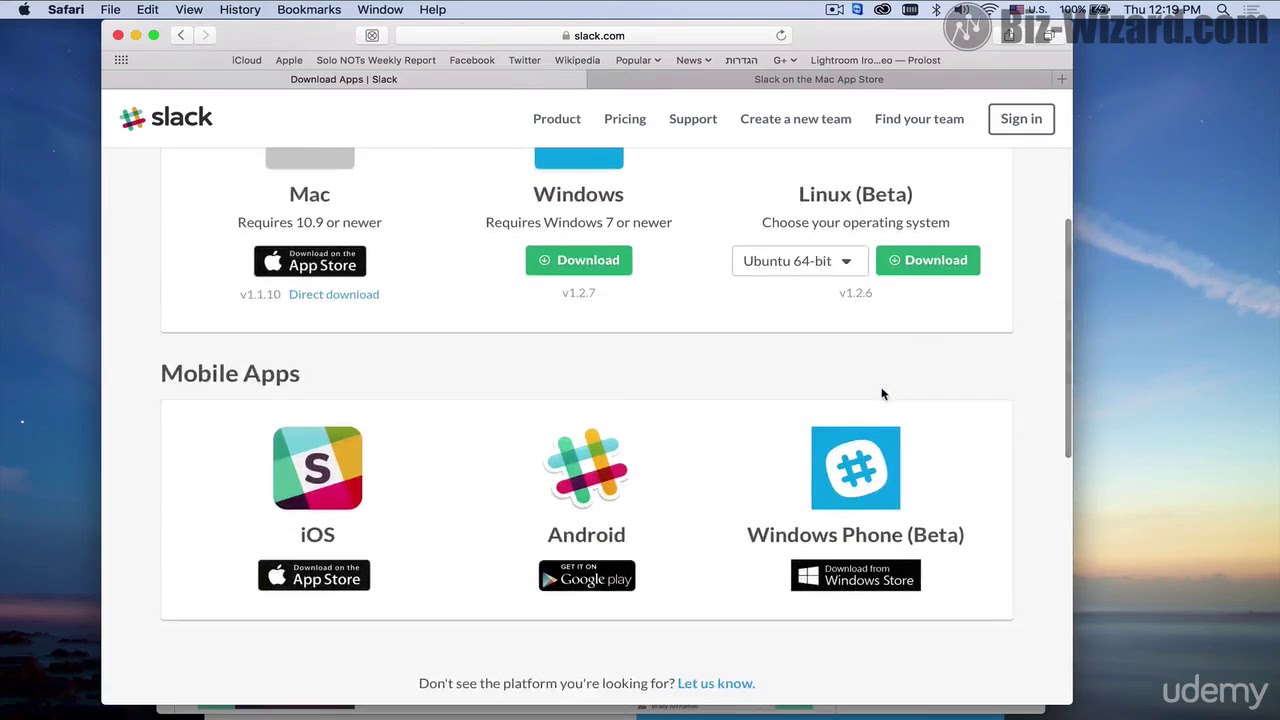This screenshot has height=720, width=1280.
Task: Click the Direct download link
Action: [x=334, y=294]
